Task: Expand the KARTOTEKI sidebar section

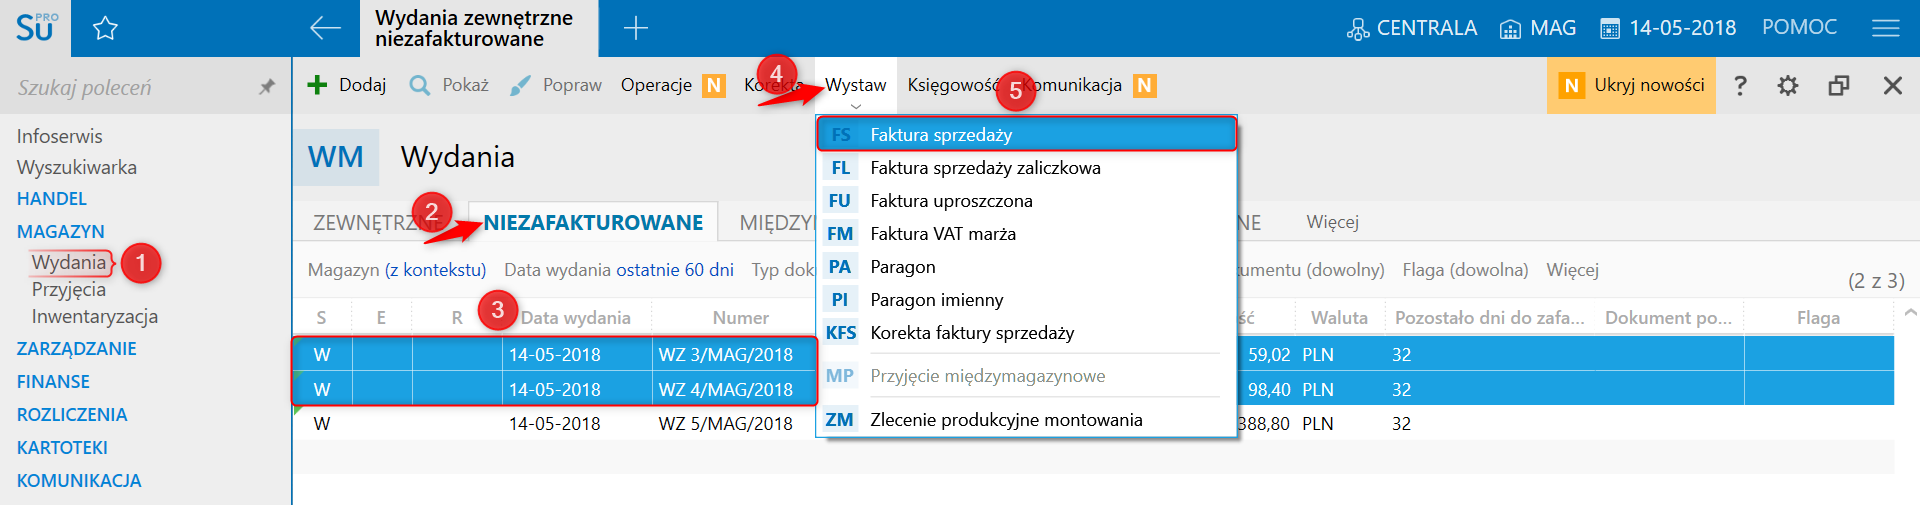Action: 62,448
